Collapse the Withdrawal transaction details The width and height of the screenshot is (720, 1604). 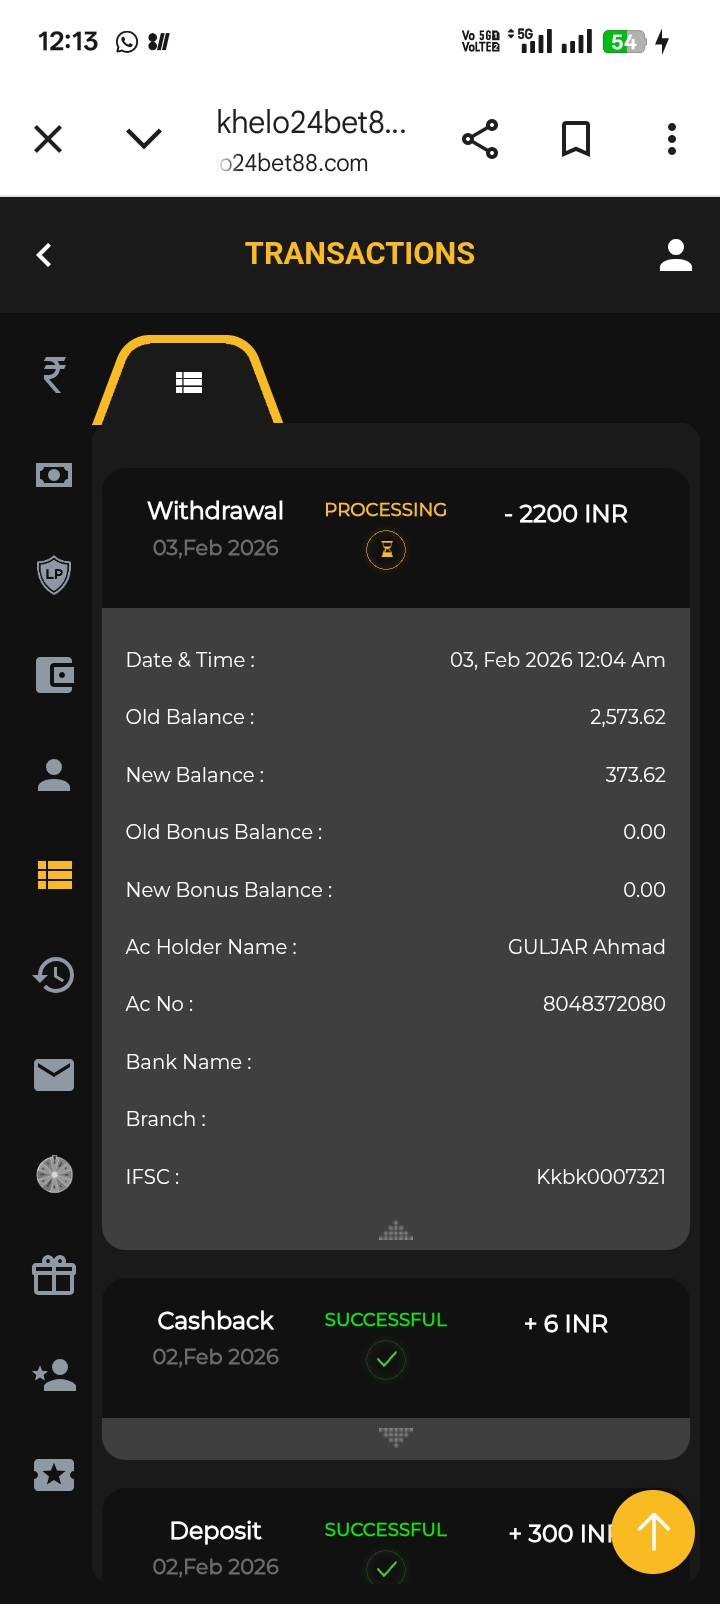(396, 1231)
